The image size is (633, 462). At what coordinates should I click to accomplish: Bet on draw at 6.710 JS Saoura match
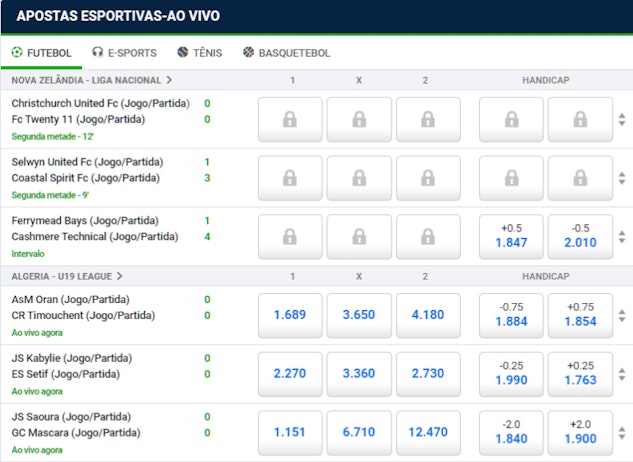(x=359, y=433)
